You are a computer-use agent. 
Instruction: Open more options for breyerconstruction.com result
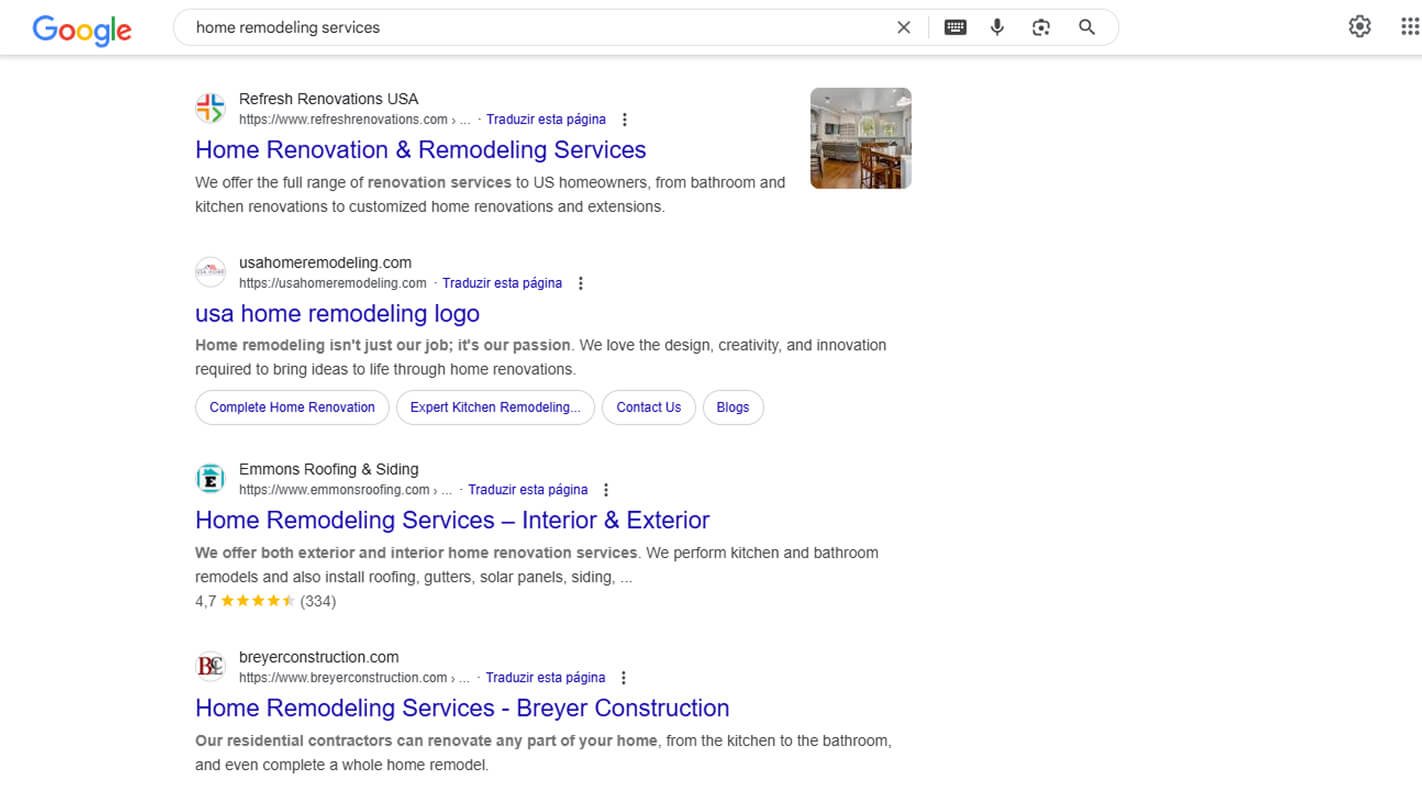click(624, 678)
